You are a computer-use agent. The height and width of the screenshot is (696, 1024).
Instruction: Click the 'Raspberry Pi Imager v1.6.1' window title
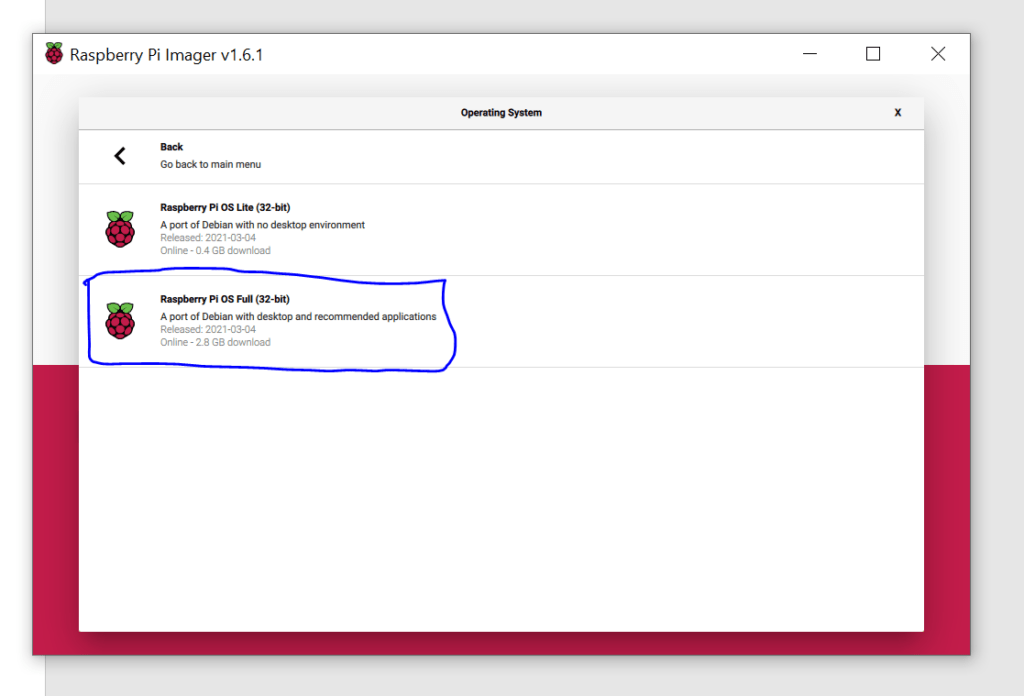pyautogui.click(x=167, y=55)
